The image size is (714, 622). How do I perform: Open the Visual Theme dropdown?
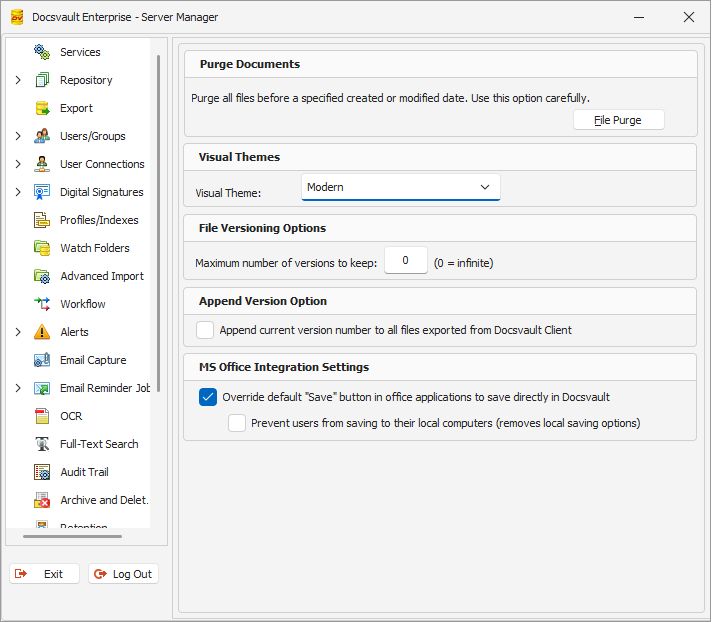[x=400, y=187]
